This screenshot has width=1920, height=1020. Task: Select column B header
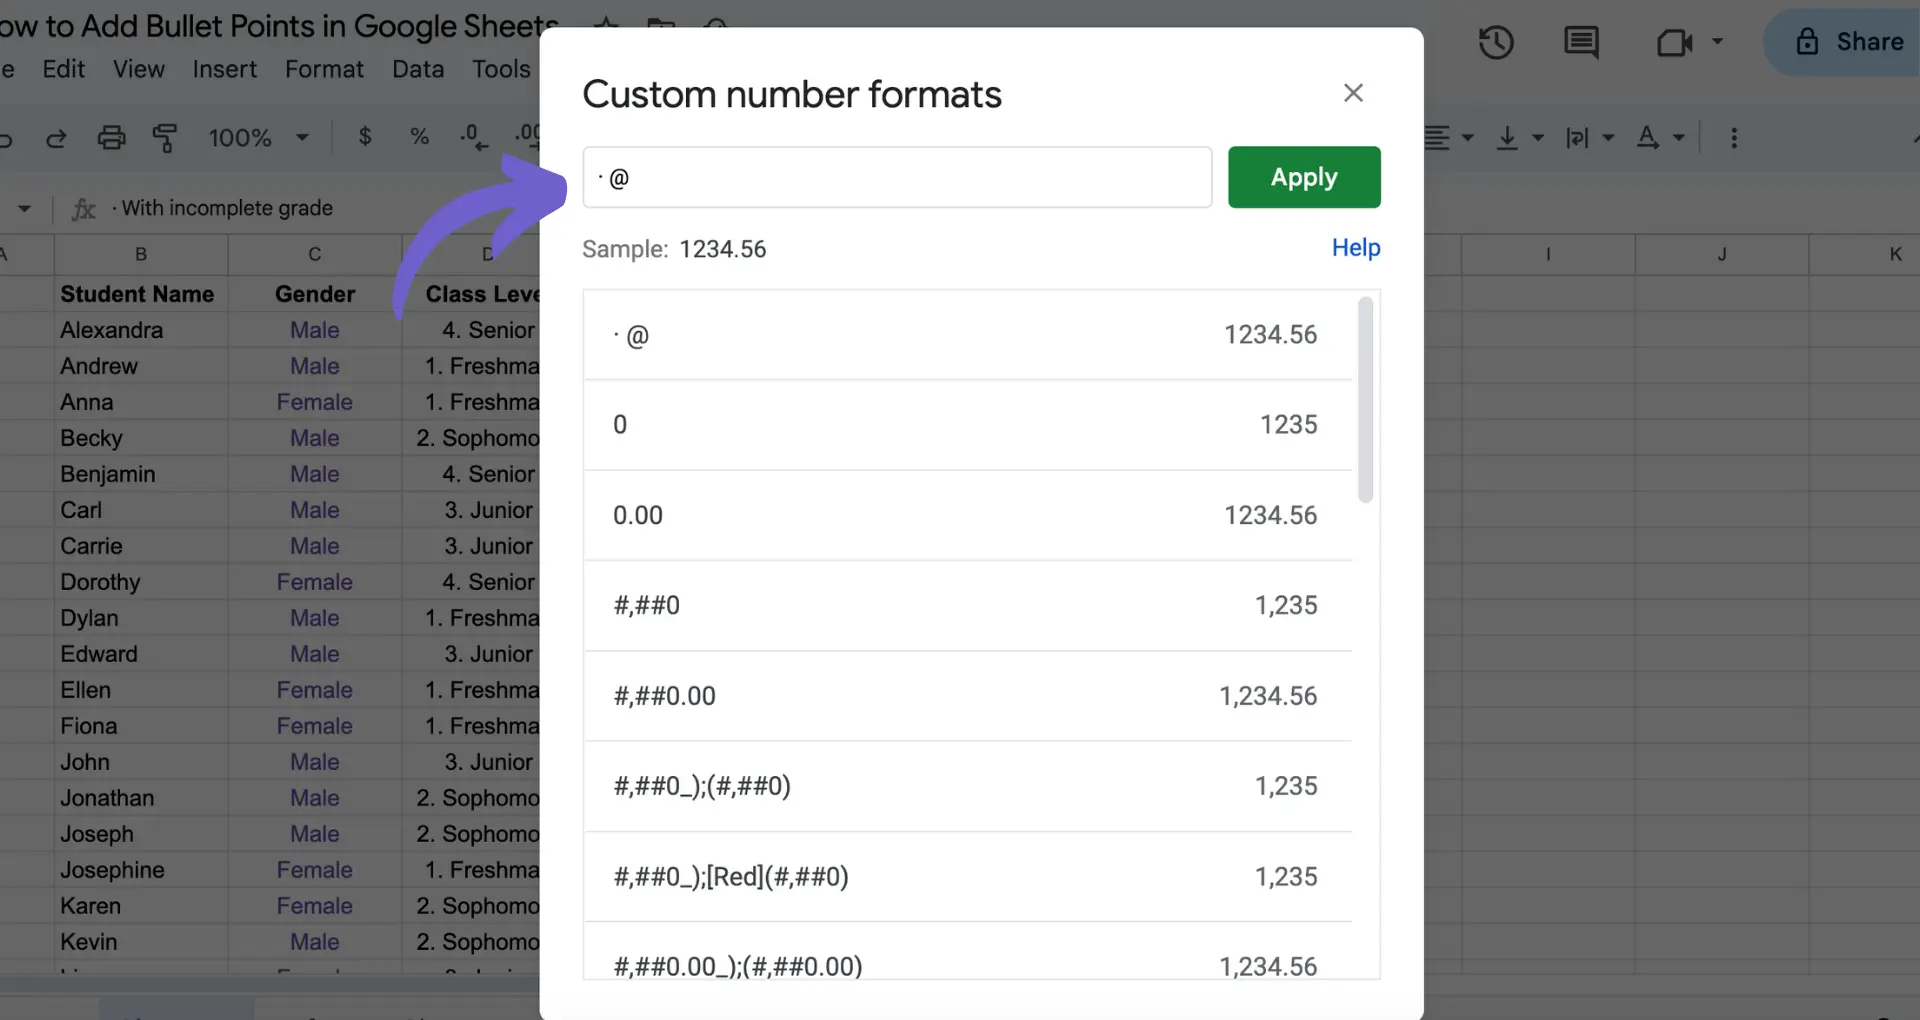click(141, 254)
